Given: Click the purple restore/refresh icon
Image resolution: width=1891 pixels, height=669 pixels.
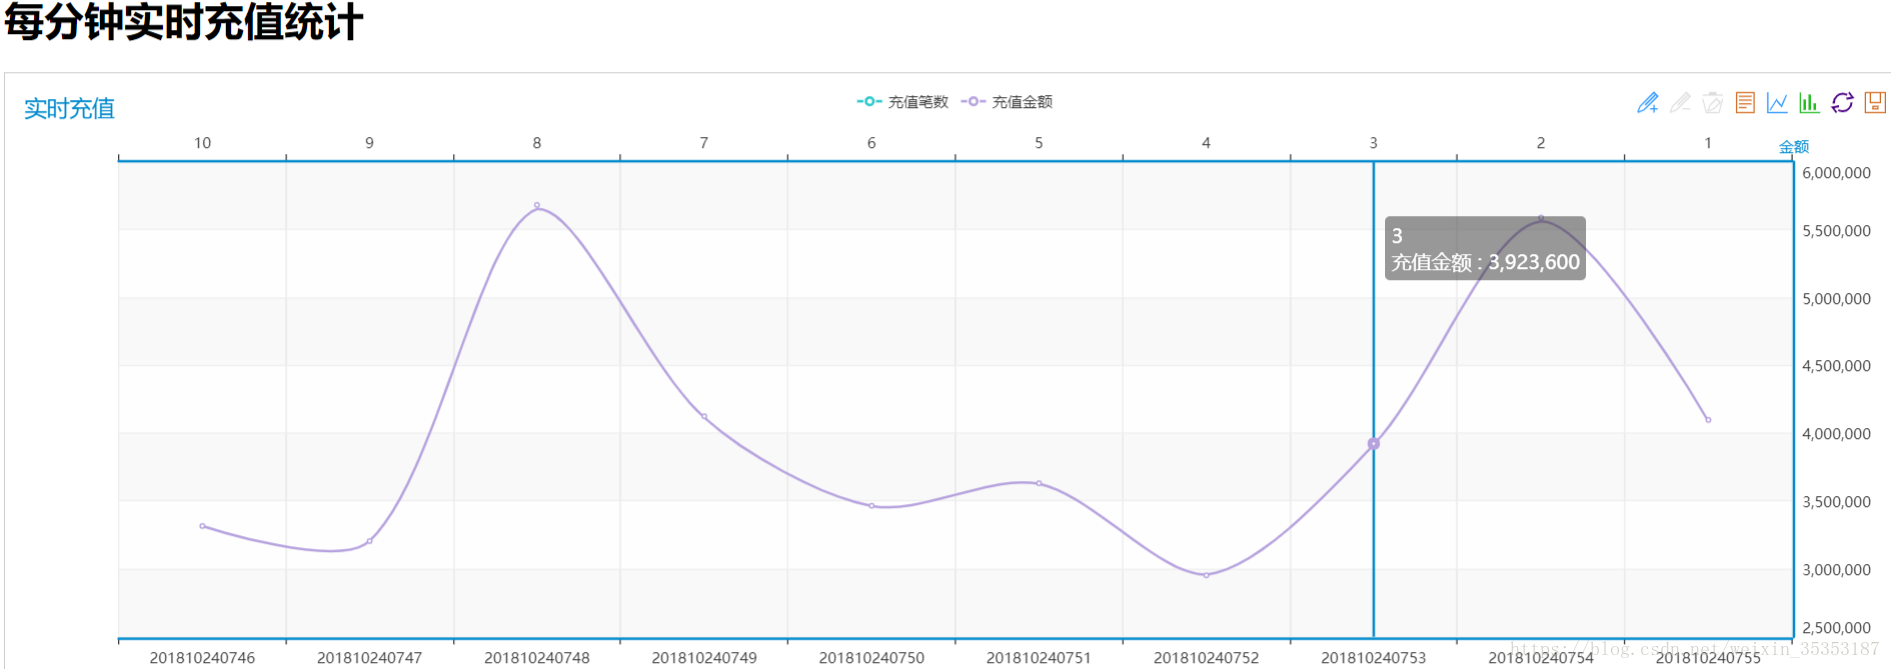Looking at the screenshot, I should point(1842,103).
